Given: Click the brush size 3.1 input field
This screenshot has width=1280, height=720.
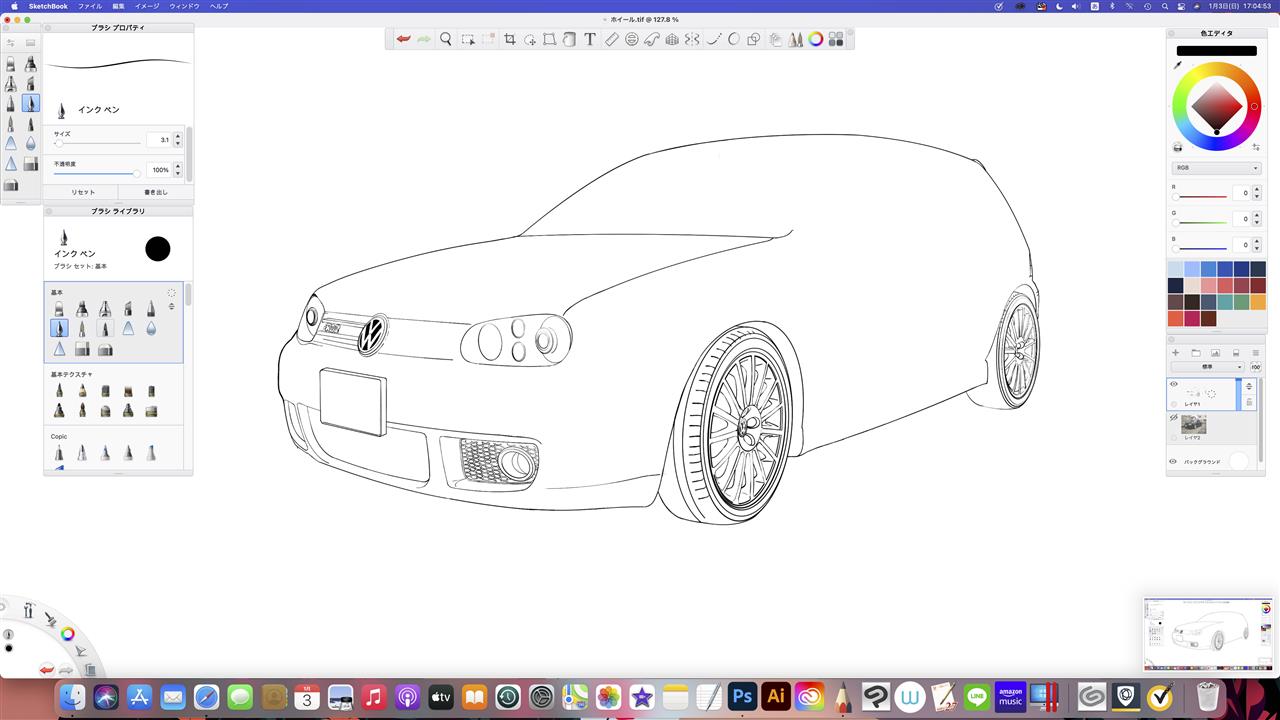Looking at the screenshot, I should point(159,140).
